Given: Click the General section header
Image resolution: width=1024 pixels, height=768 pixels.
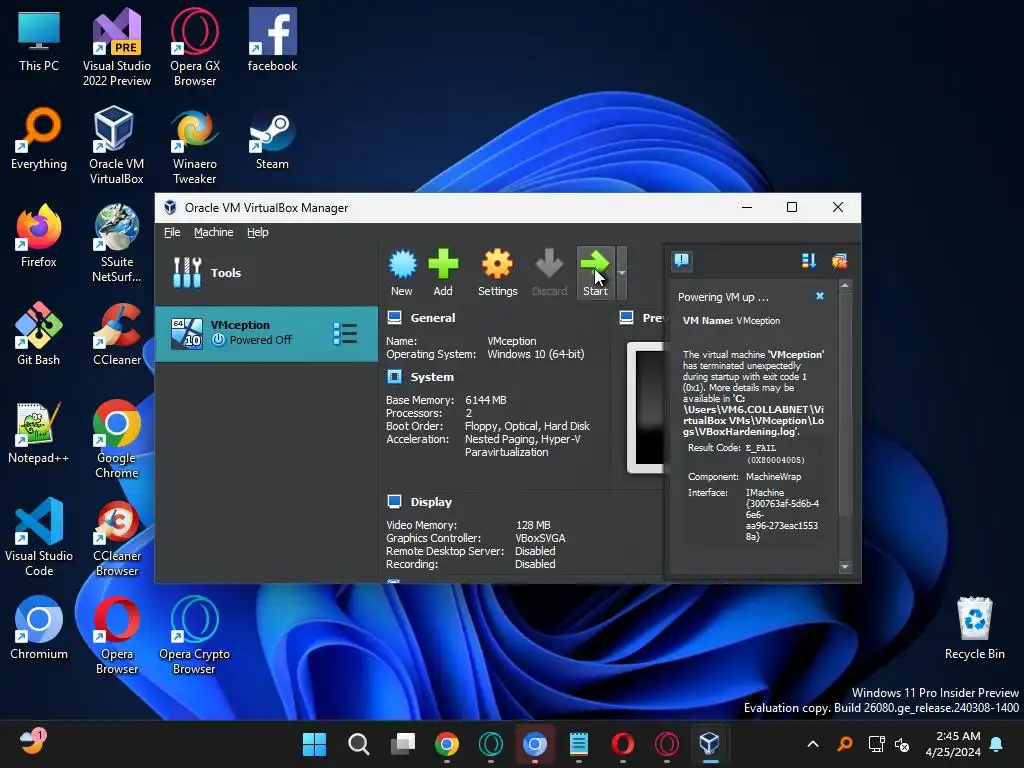Looking at the screenshot, I should coord(432,318).
